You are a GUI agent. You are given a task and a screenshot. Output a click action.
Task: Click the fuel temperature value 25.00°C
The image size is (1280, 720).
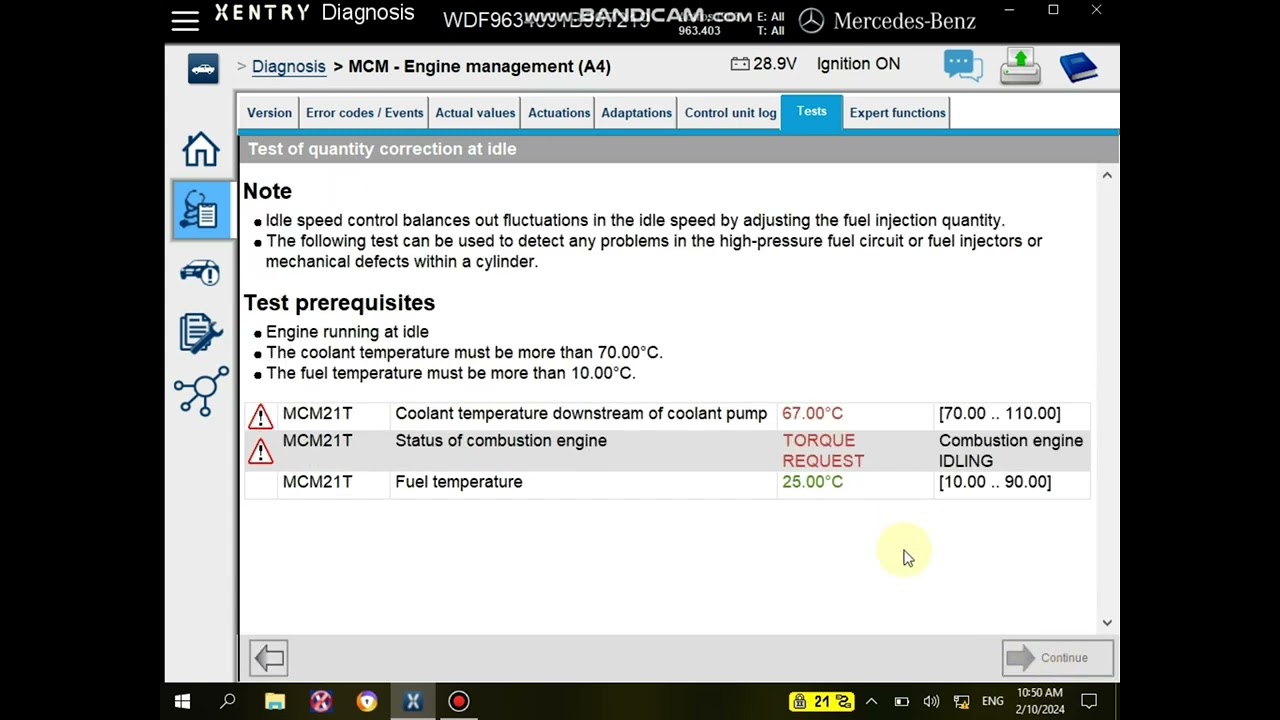(x=812, y=482)
